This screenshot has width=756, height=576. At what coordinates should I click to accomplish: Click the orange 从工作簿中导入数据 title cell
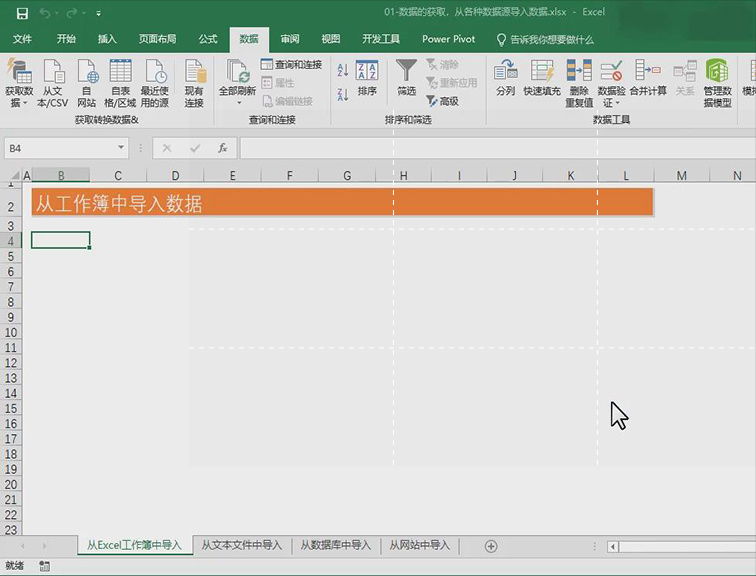tap(342, 202)
